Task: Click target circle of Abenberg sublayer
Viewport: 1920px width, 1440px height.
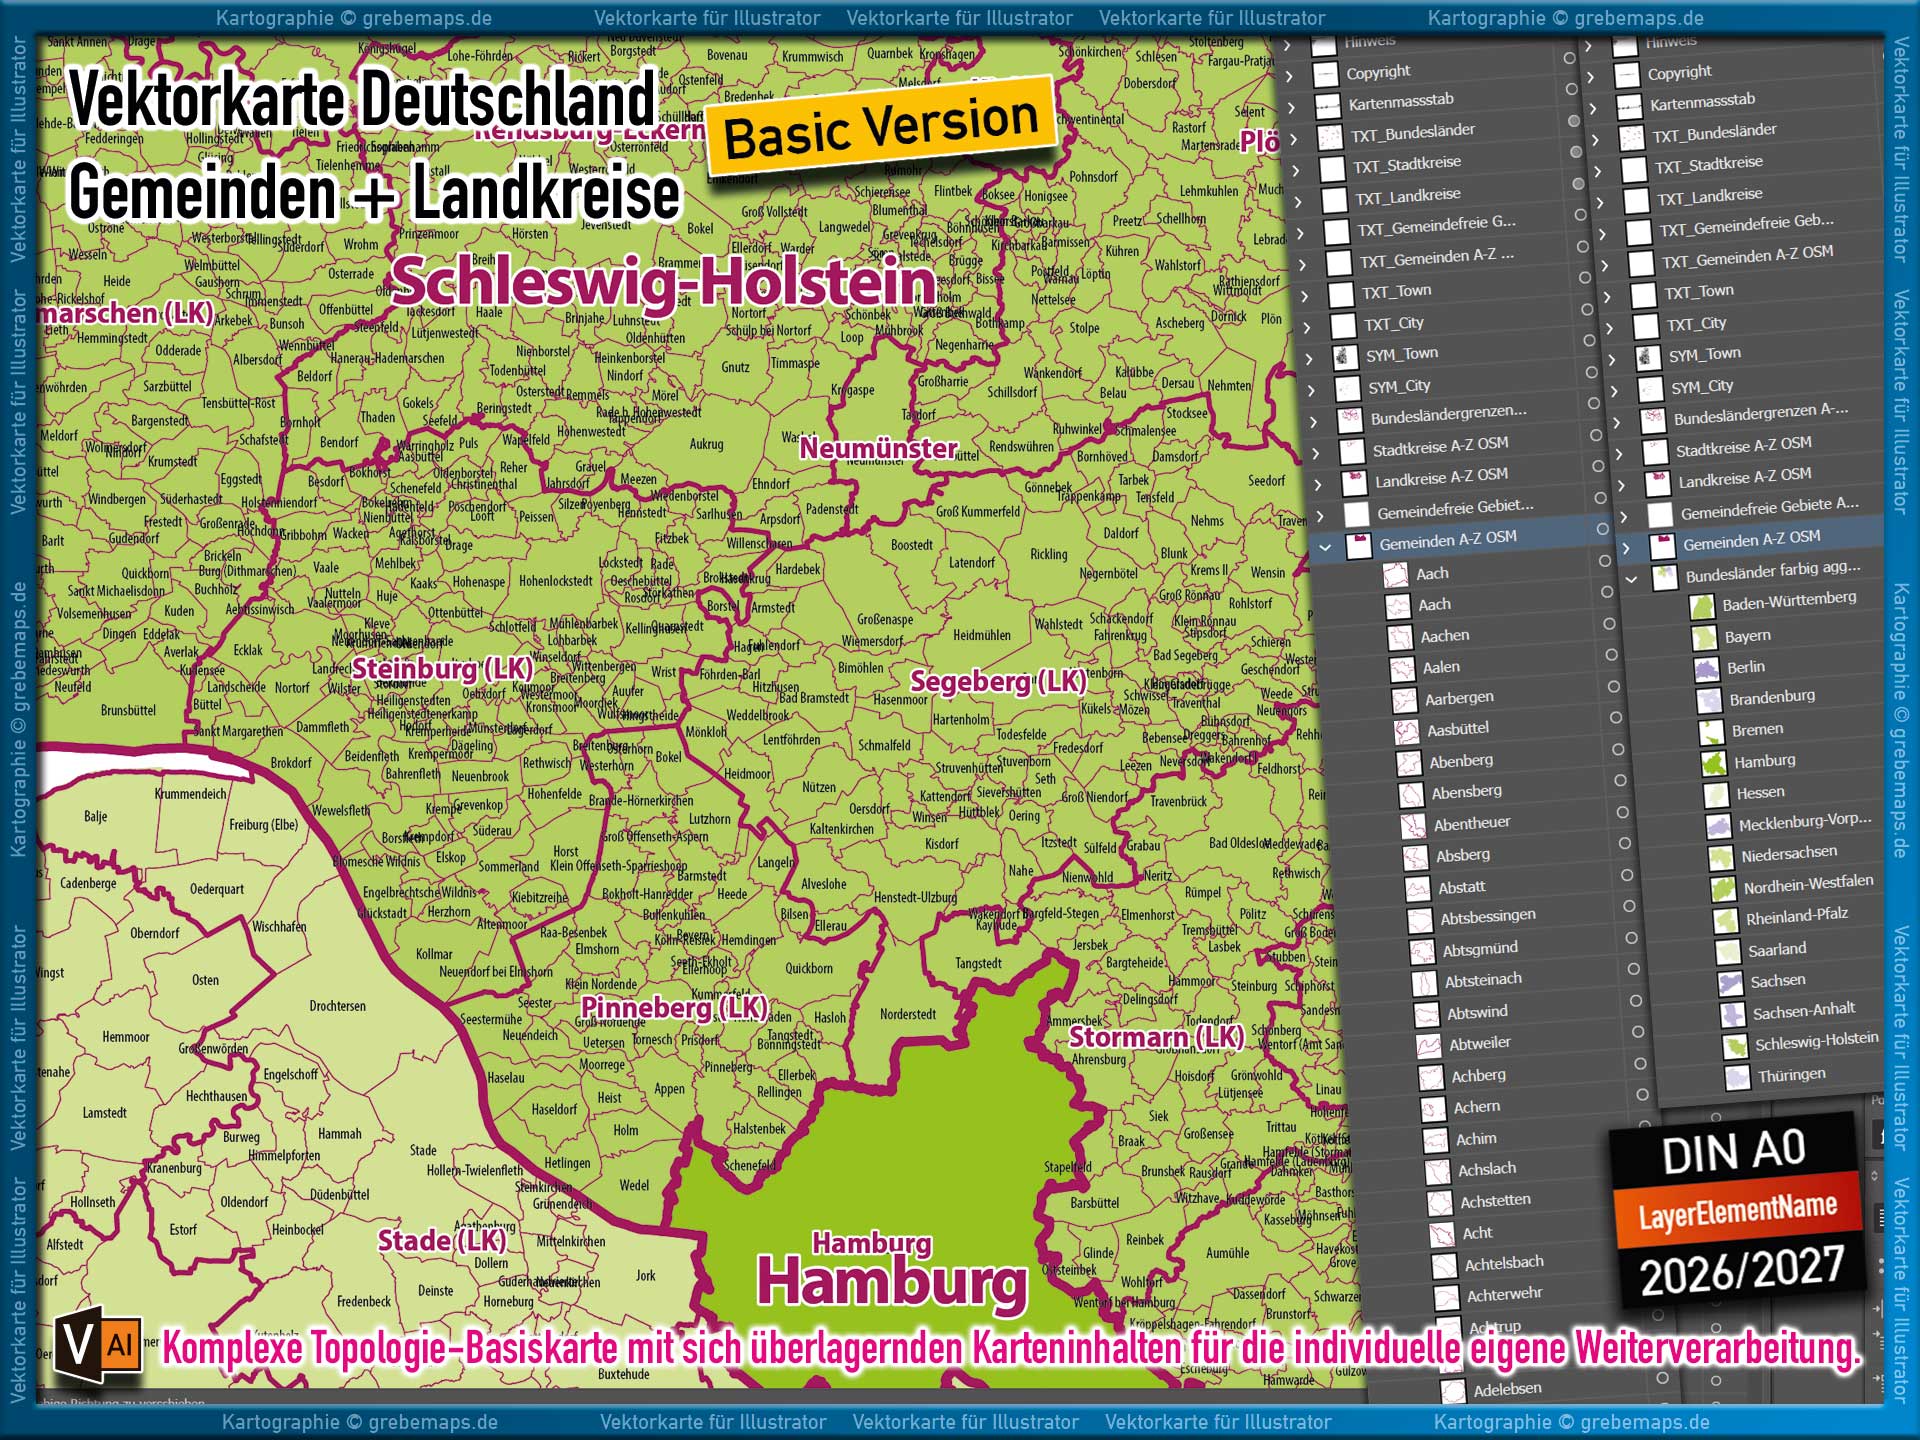Action: (x=1618, y=749)
